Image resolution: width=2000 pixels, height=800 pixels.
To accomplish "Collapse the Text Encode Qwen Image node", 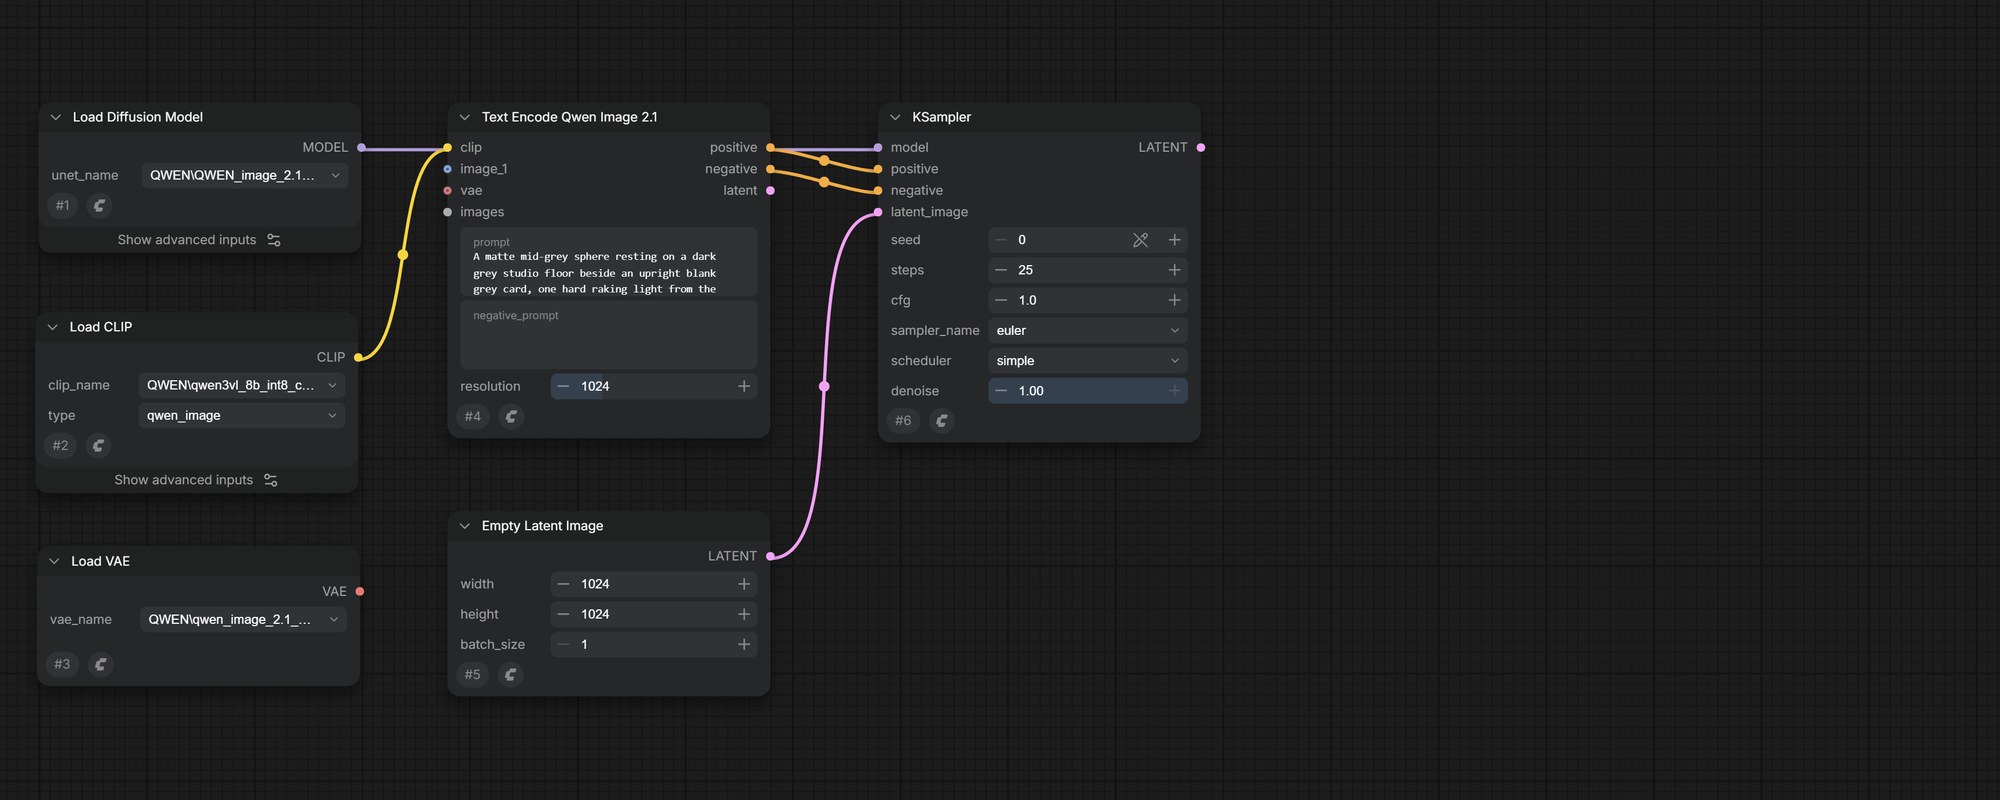I will [465, 117].
